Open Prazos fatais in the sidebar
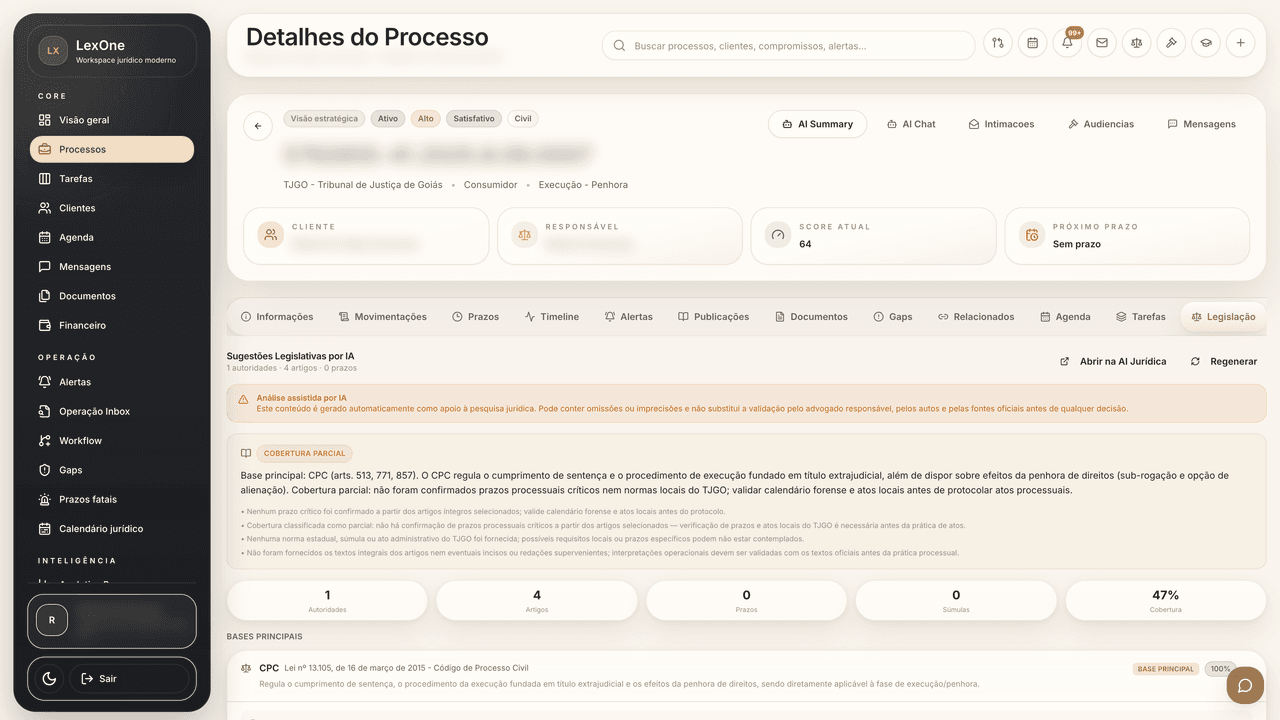1280x720 pixels. click(x=87, y=499)
